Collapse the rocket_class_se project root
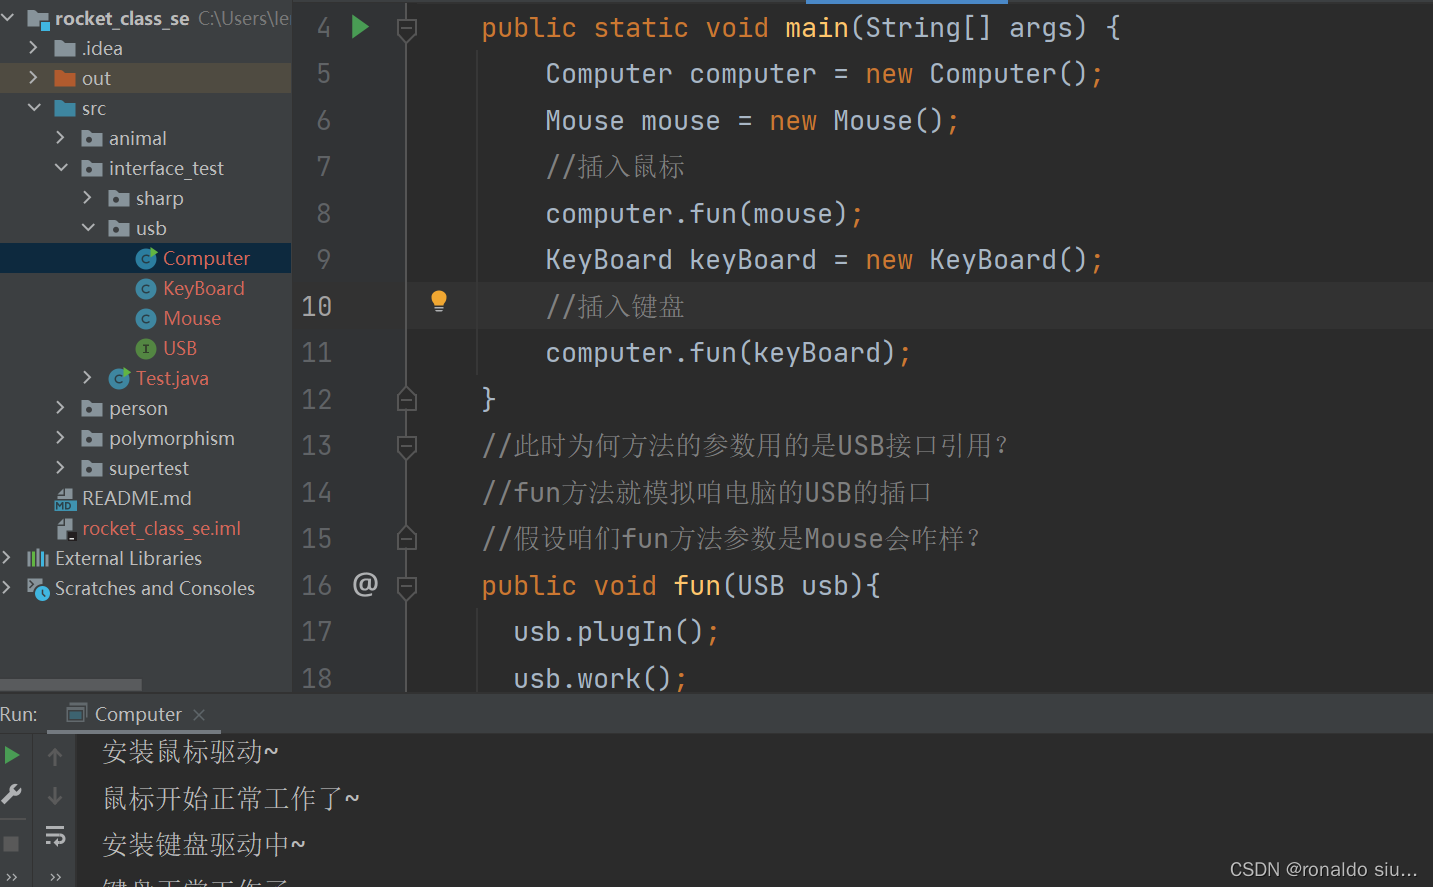1433x887 pixels. pos(8,17)
